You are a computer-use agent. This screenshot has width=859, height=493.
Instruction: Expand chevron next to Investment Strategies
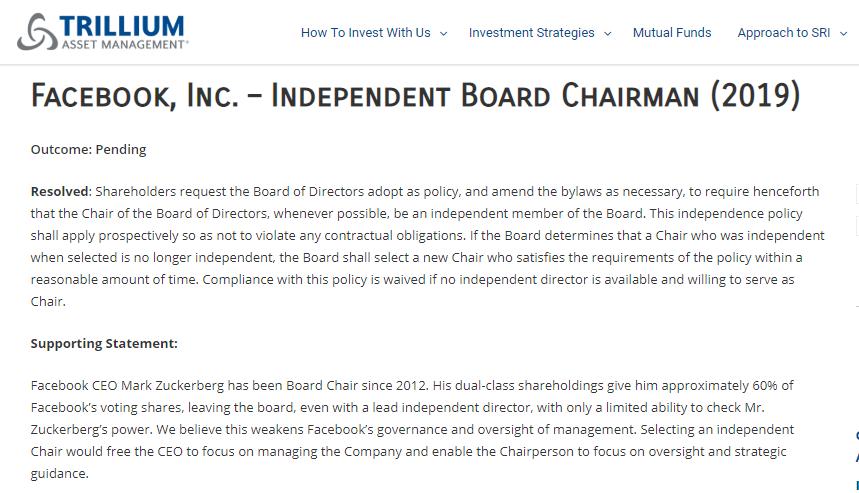(608, 33)
